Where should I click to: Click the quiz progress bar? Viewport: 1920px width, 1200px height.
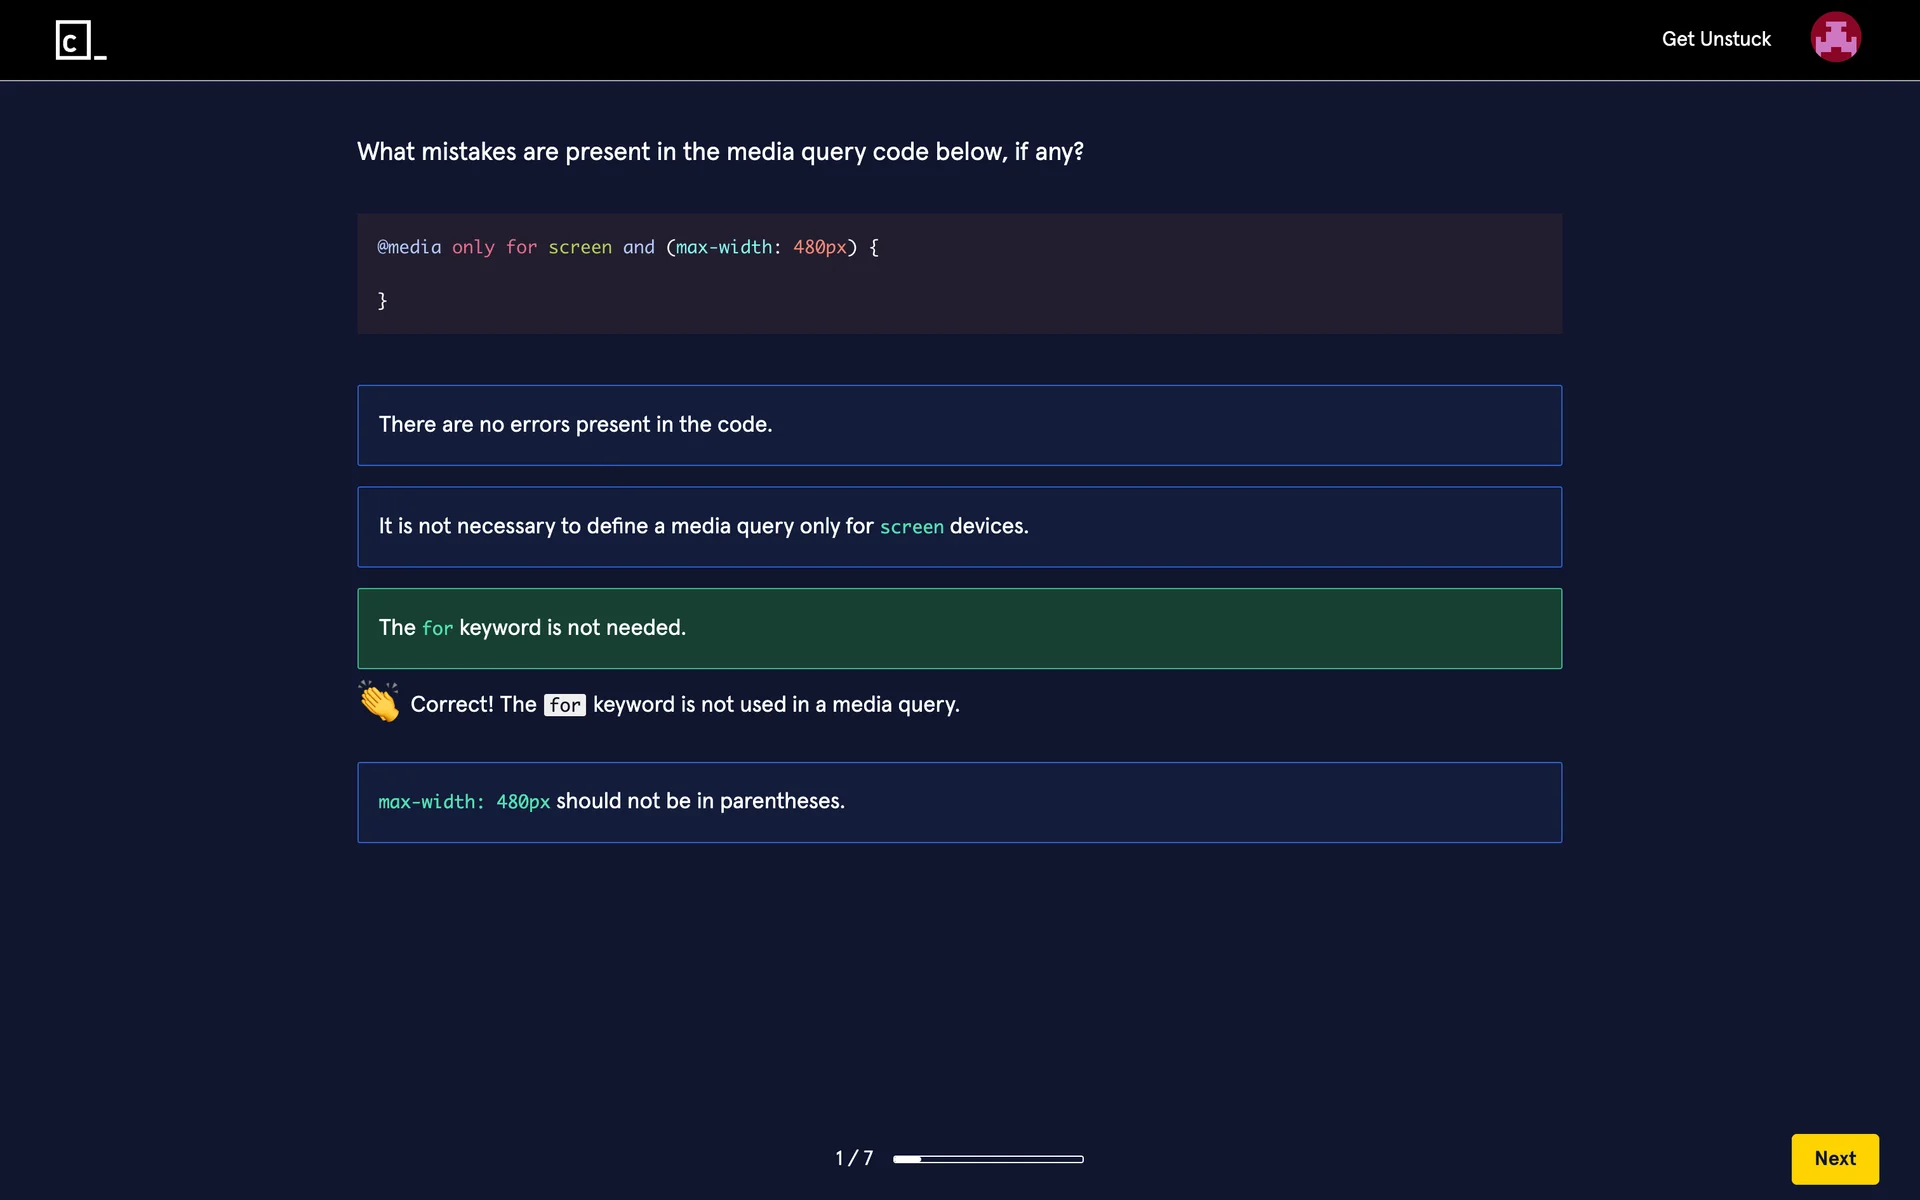click(x=988, y=1159)
